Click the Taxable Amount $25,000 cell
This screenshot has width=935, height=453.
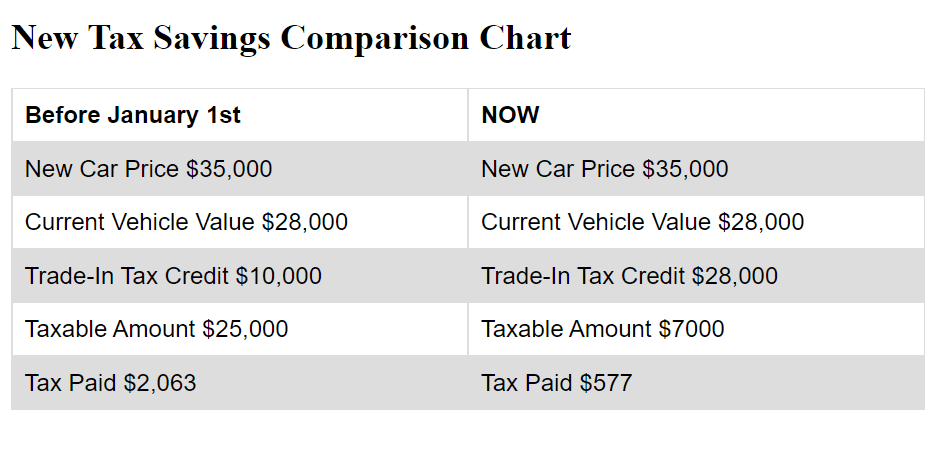pyautogui.click(x=240, y=328)
